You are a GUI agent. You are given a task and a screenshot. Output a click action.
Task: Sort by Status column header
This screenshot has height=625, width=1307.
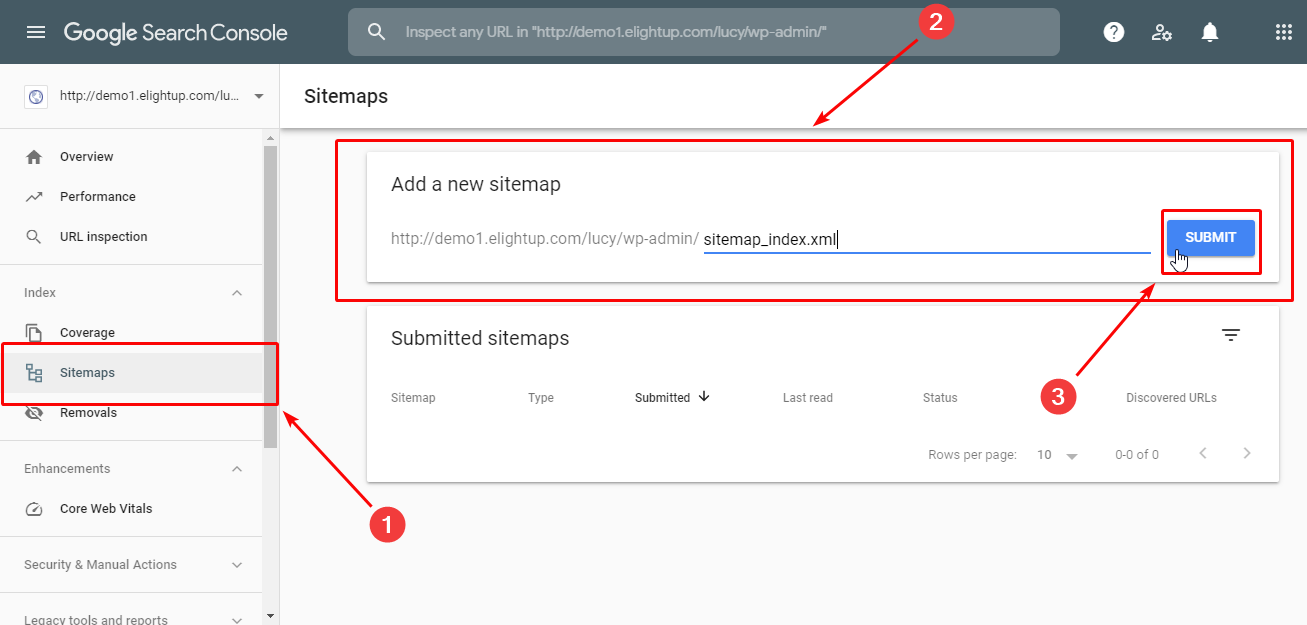(x=940, y=398)
